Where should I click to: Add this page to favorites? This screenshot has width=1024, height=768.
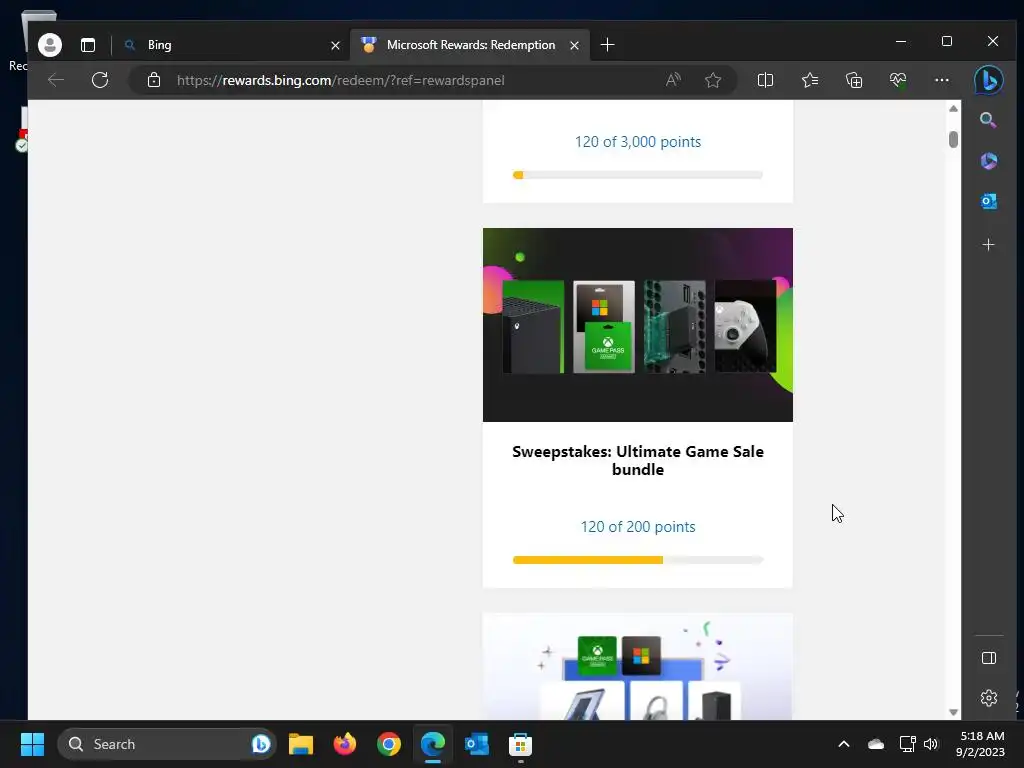tap(712, 80)
